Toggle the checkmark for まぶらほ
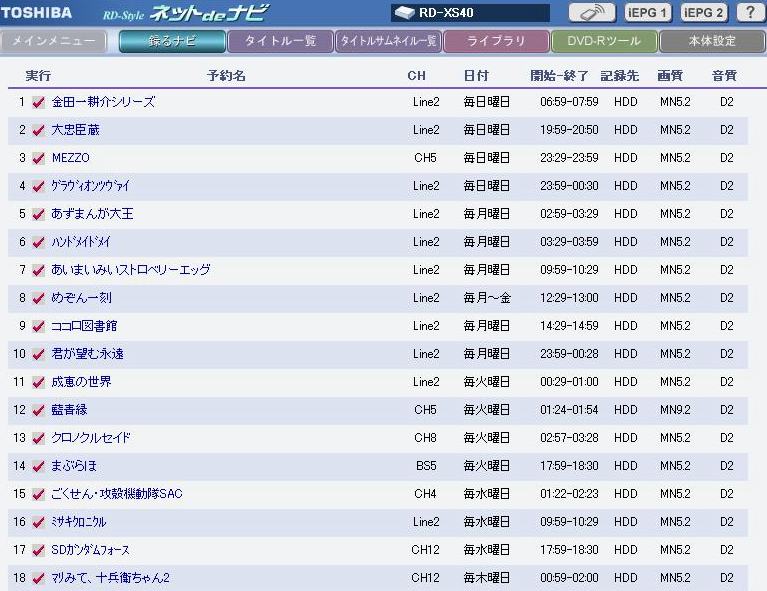 coord(38,466)
